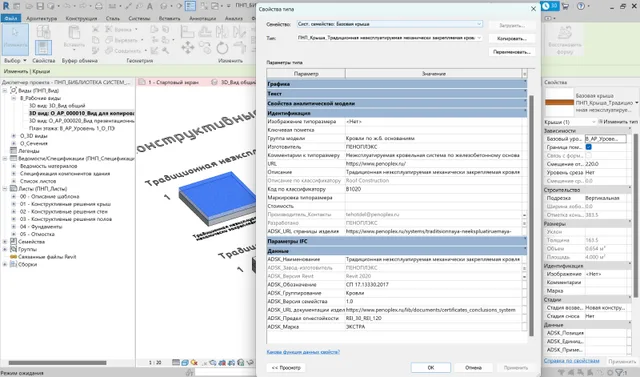Expand the Текст parameter group
640x377 pixels.
point(397,94)
